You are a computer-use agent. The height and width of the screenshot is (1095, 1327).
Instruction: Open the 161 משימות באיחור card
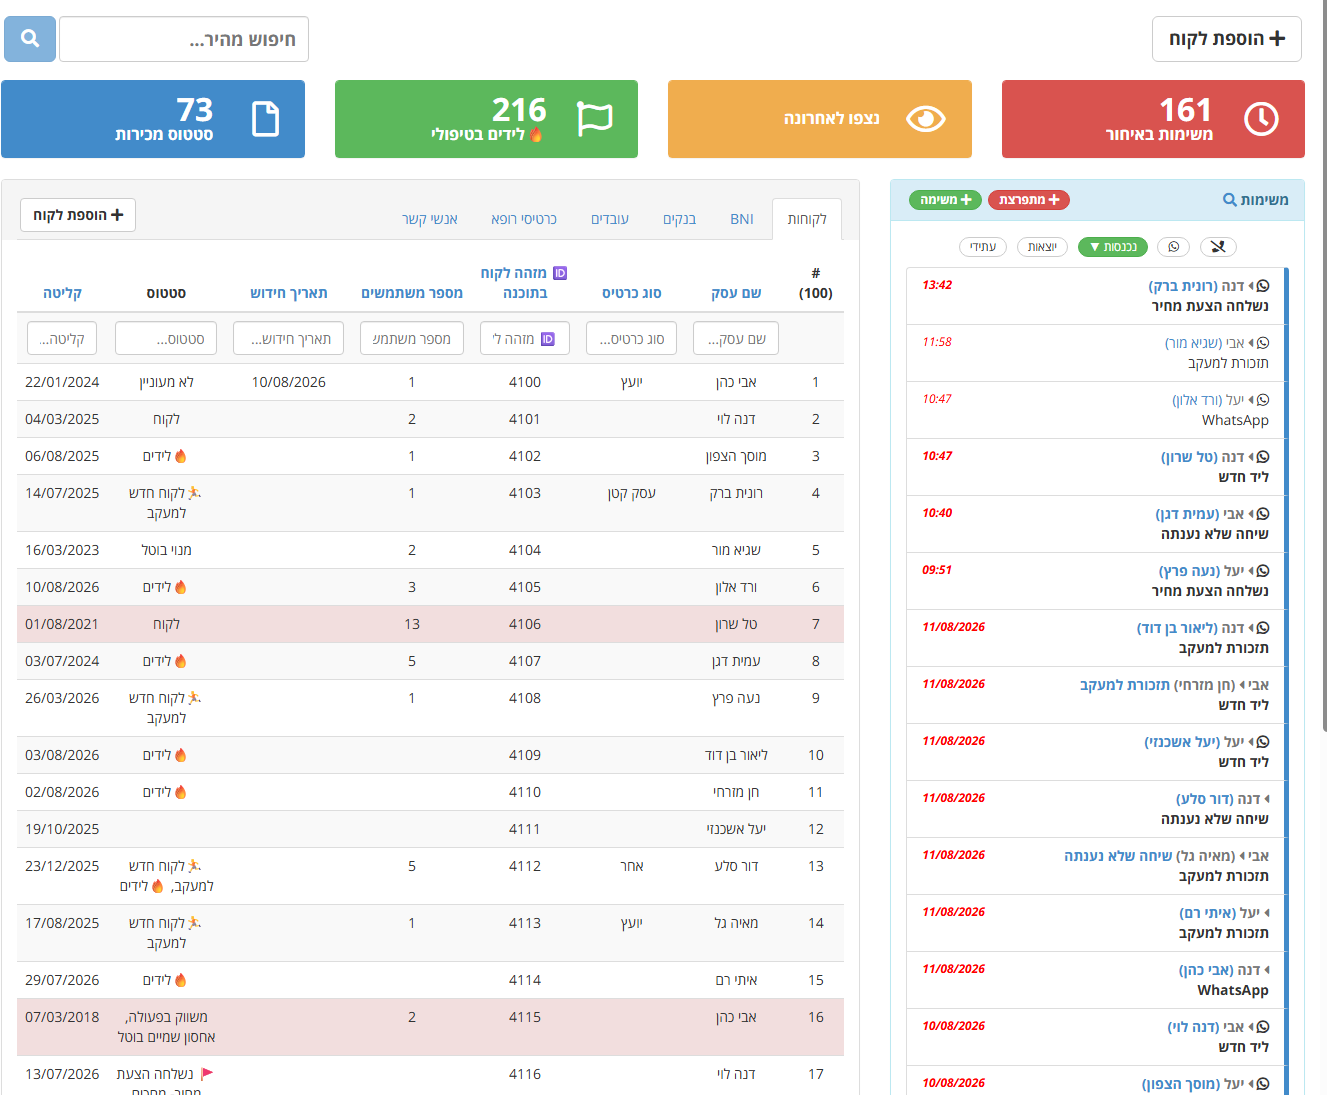[1153, 119]
